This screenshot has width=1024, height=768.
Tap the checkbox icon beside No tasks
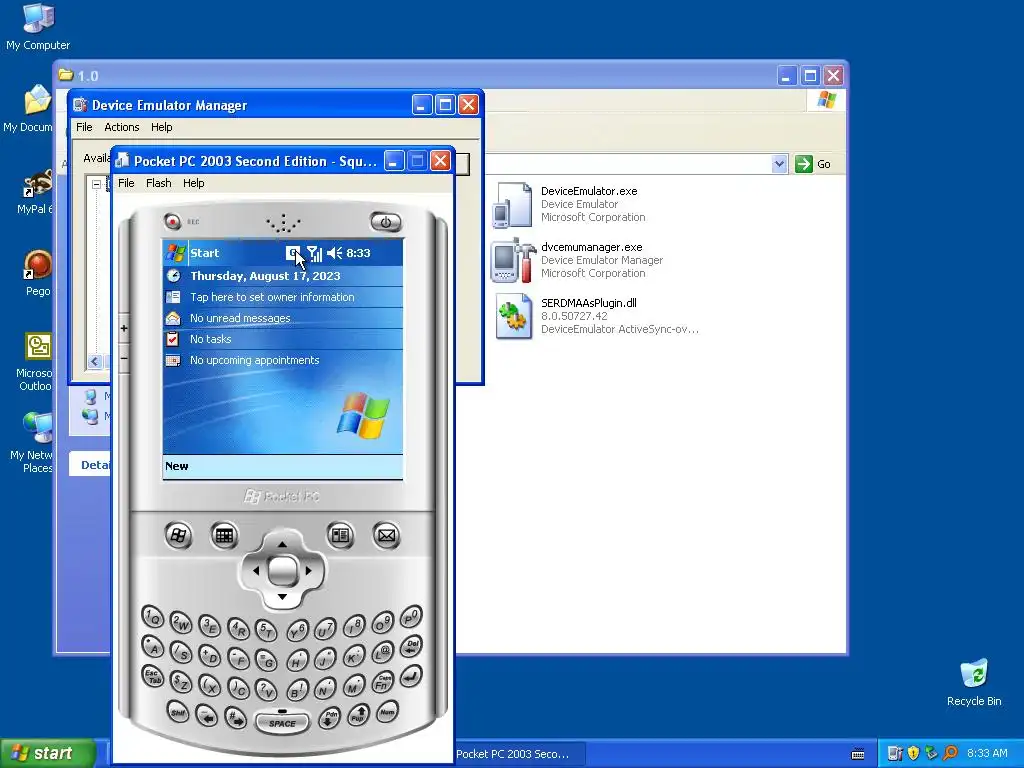pos(173,339)
